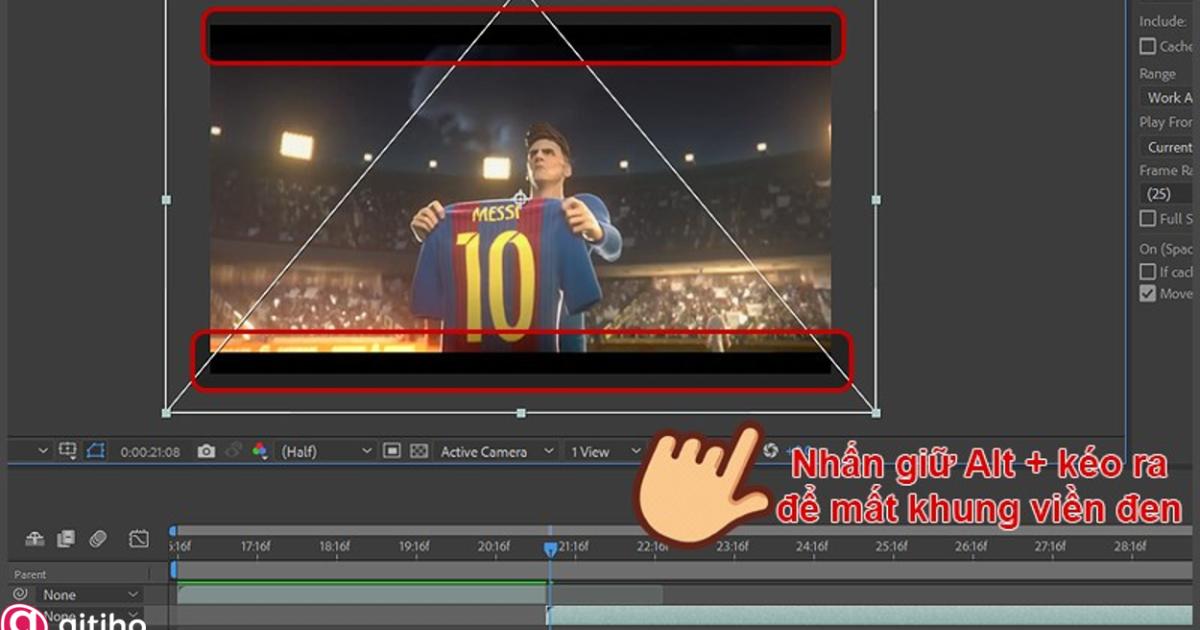Enable frame blending for the composition
The image size is (1200, 630).
[x=65, y=538]
